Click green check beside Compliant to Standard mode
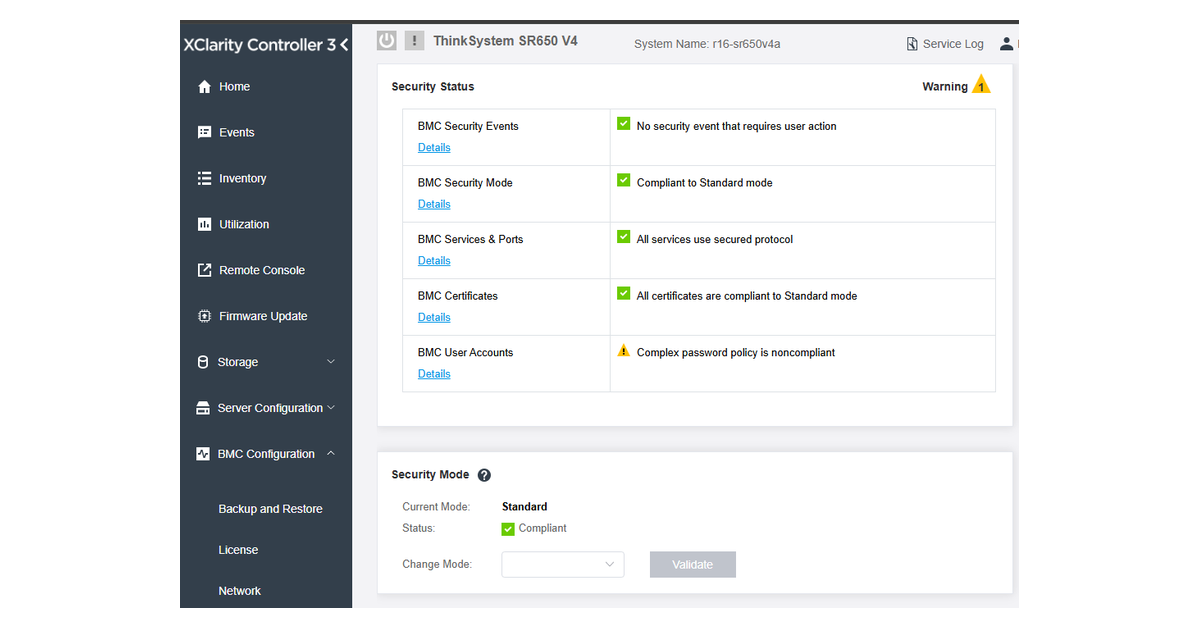1200x628 pixels. pos(623,181)
